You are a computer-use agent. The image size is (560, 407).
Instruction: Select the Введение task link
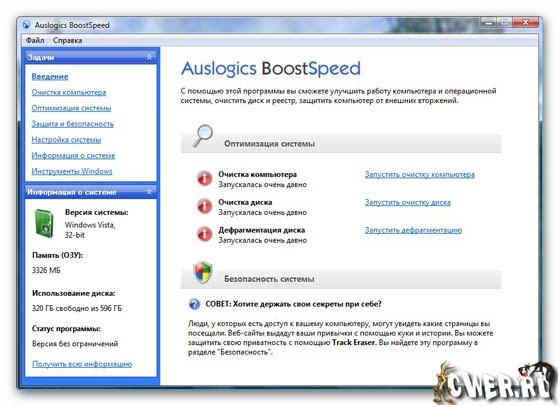[50, 76]
